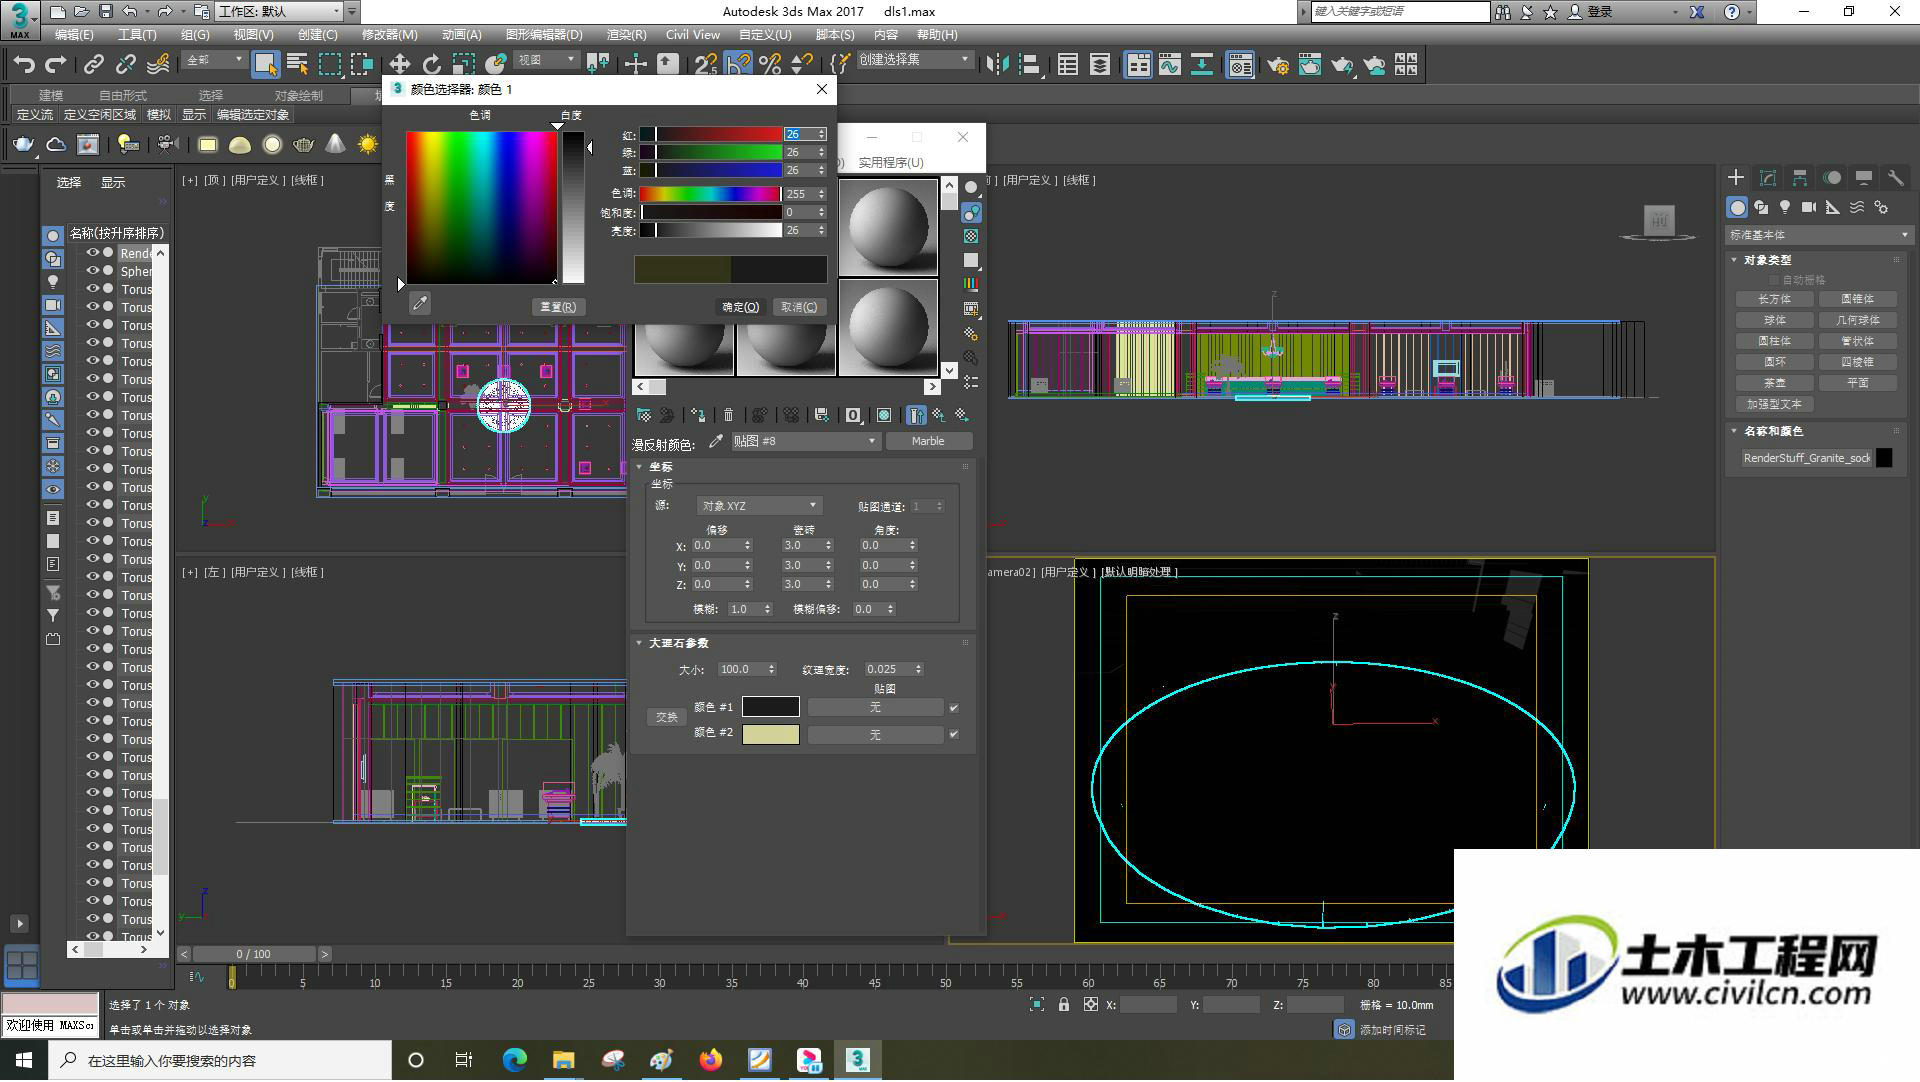The width and height of the screenshot is (1920, 1082).
Task: Toggle the AutoGrid checkbox
Action: [1775, 280]
